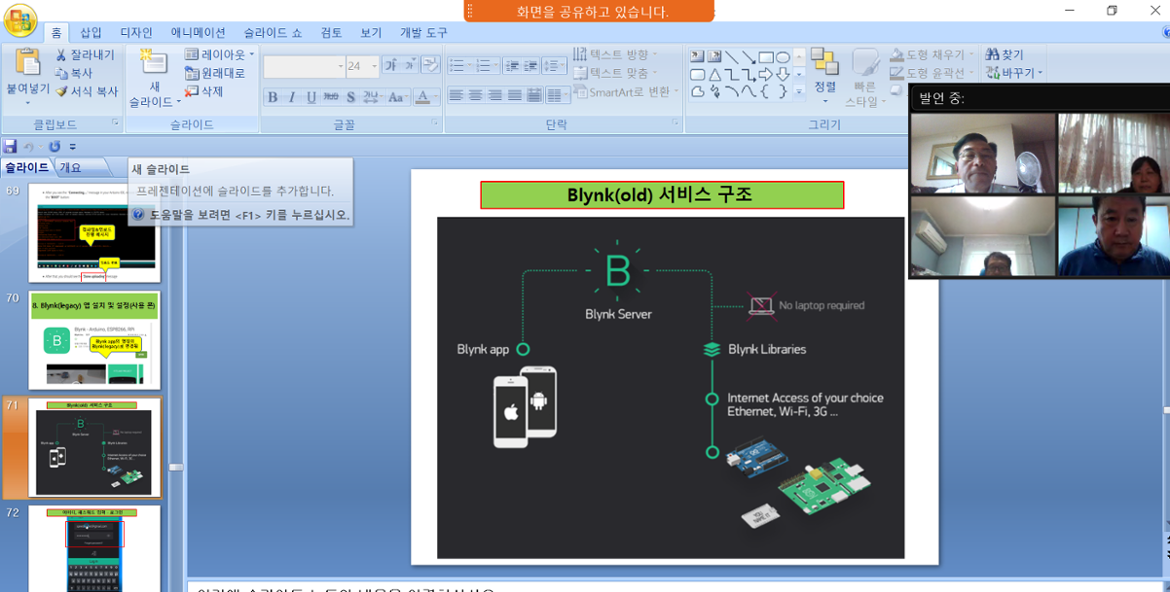Open the columns dropdown in paragraph group
This screenshot has height=592, width=1170.
tap(557, 96)
